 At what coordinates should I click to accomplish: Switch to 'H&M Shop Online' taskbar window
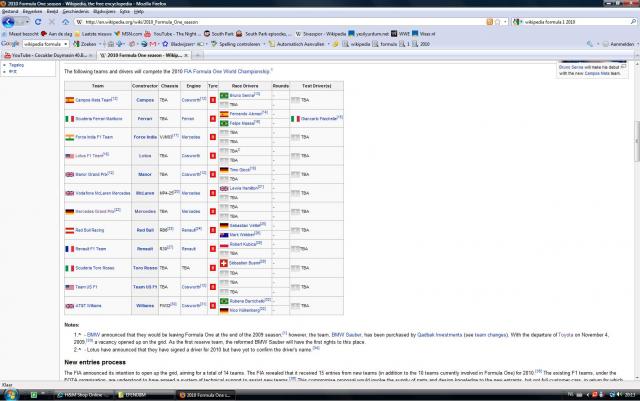83,395
